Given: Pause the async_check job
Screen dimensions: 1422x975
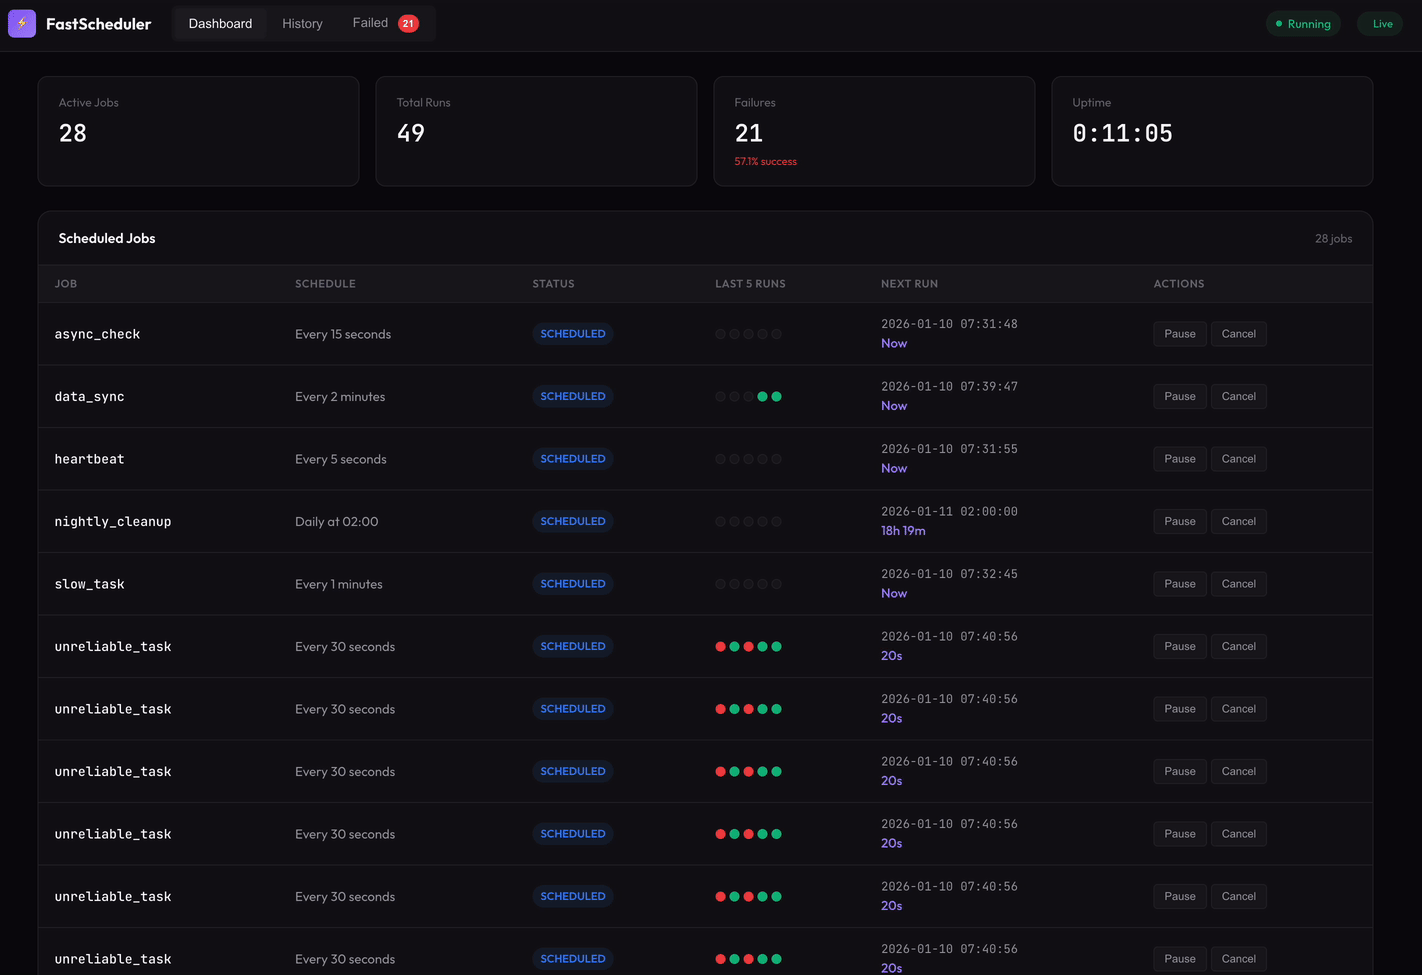Looking at the screenshot, I should (x=1180, y=334).
